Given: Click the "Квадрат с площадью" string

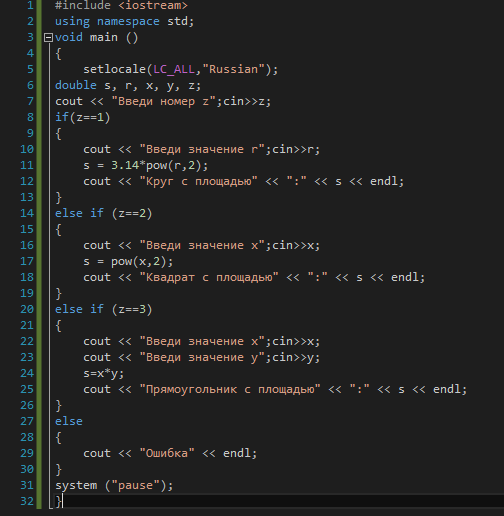Looking at the screenshot, I should click(209, 277).
